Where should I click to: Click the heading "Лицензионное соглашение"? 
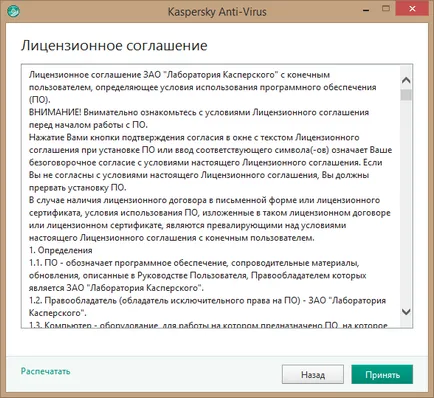click(114, 45)
